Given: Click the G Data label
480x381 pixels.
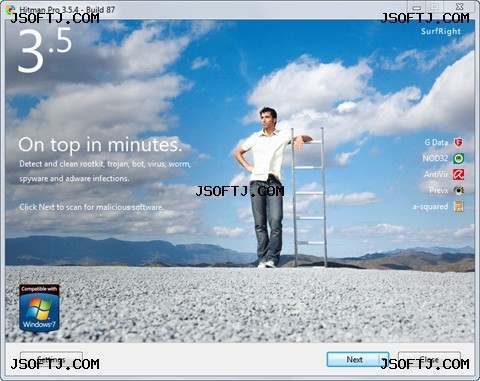Looking at the screenshot, I should pyautogui.click(x=436, y=142).
